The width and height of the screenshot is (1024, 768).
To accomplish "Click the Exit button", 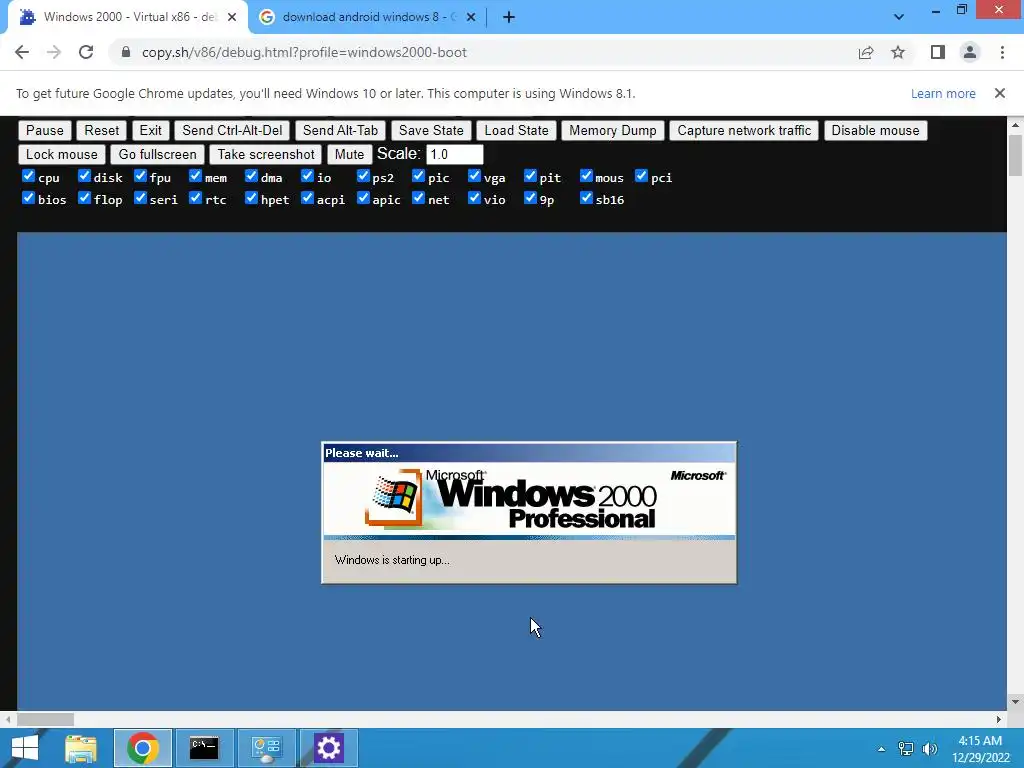I will 150,131.
